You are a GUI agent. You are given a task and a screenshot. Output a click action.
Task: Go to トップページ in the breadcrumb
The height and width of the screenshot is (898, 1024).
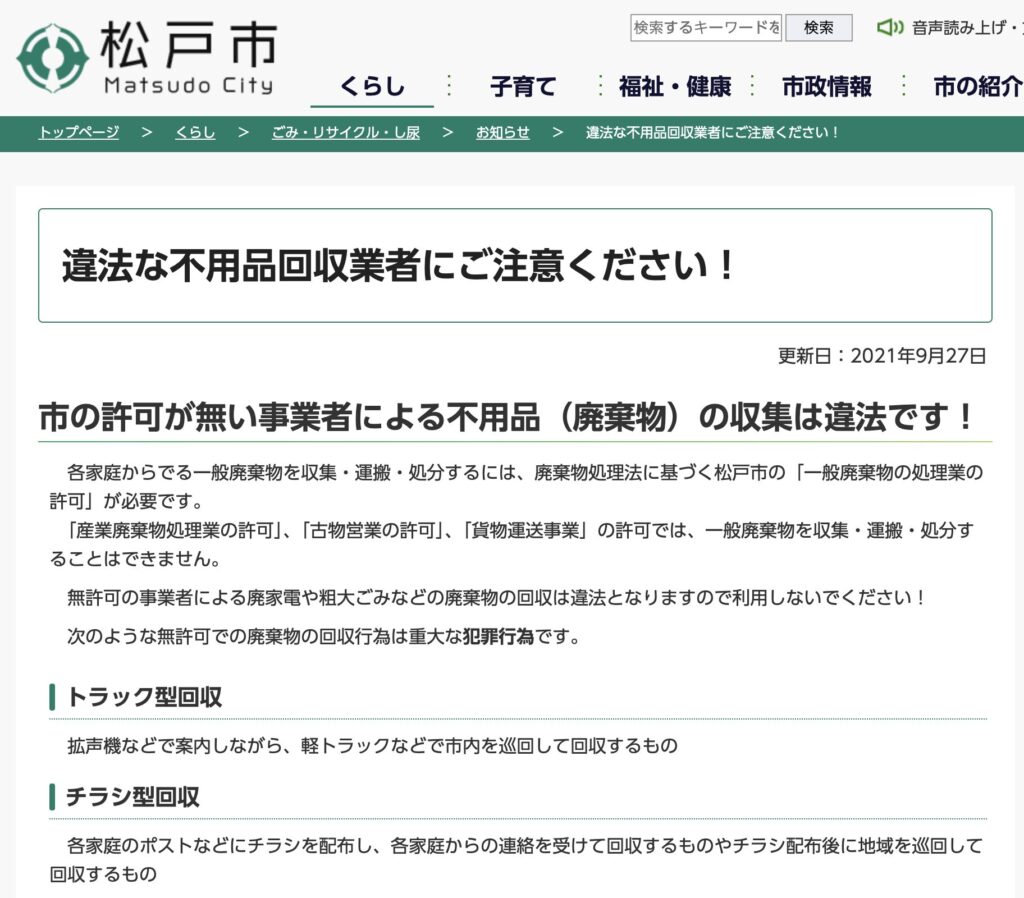(x=79, y=133)
